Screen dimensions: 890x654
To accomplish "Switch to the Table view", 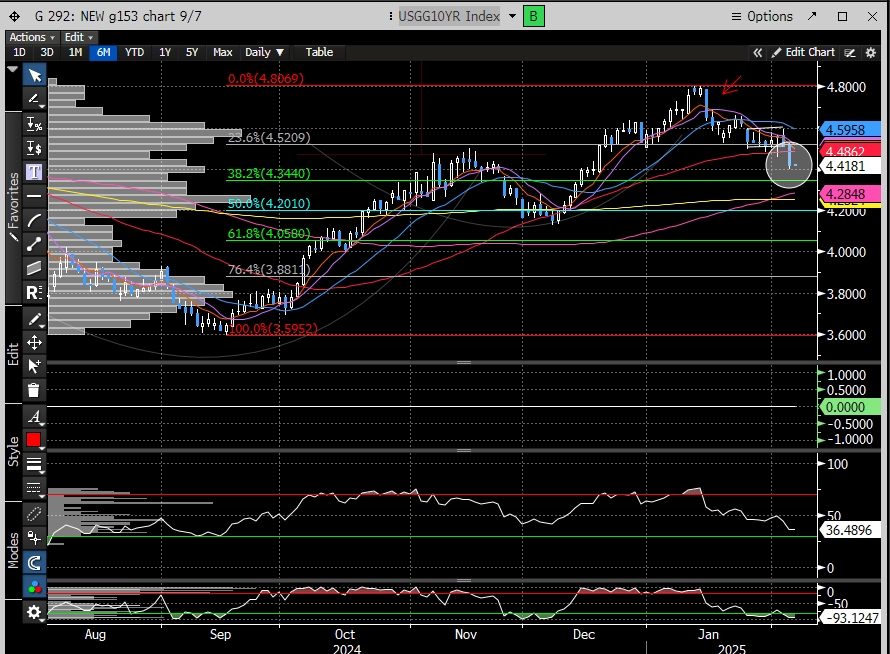I will pos(319,52).
